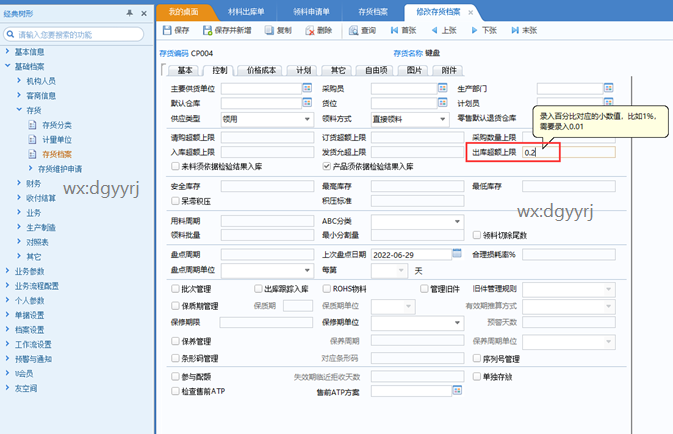Enable 批次管理 checkbox
The image size is (673, 434).
pos(175,288)
